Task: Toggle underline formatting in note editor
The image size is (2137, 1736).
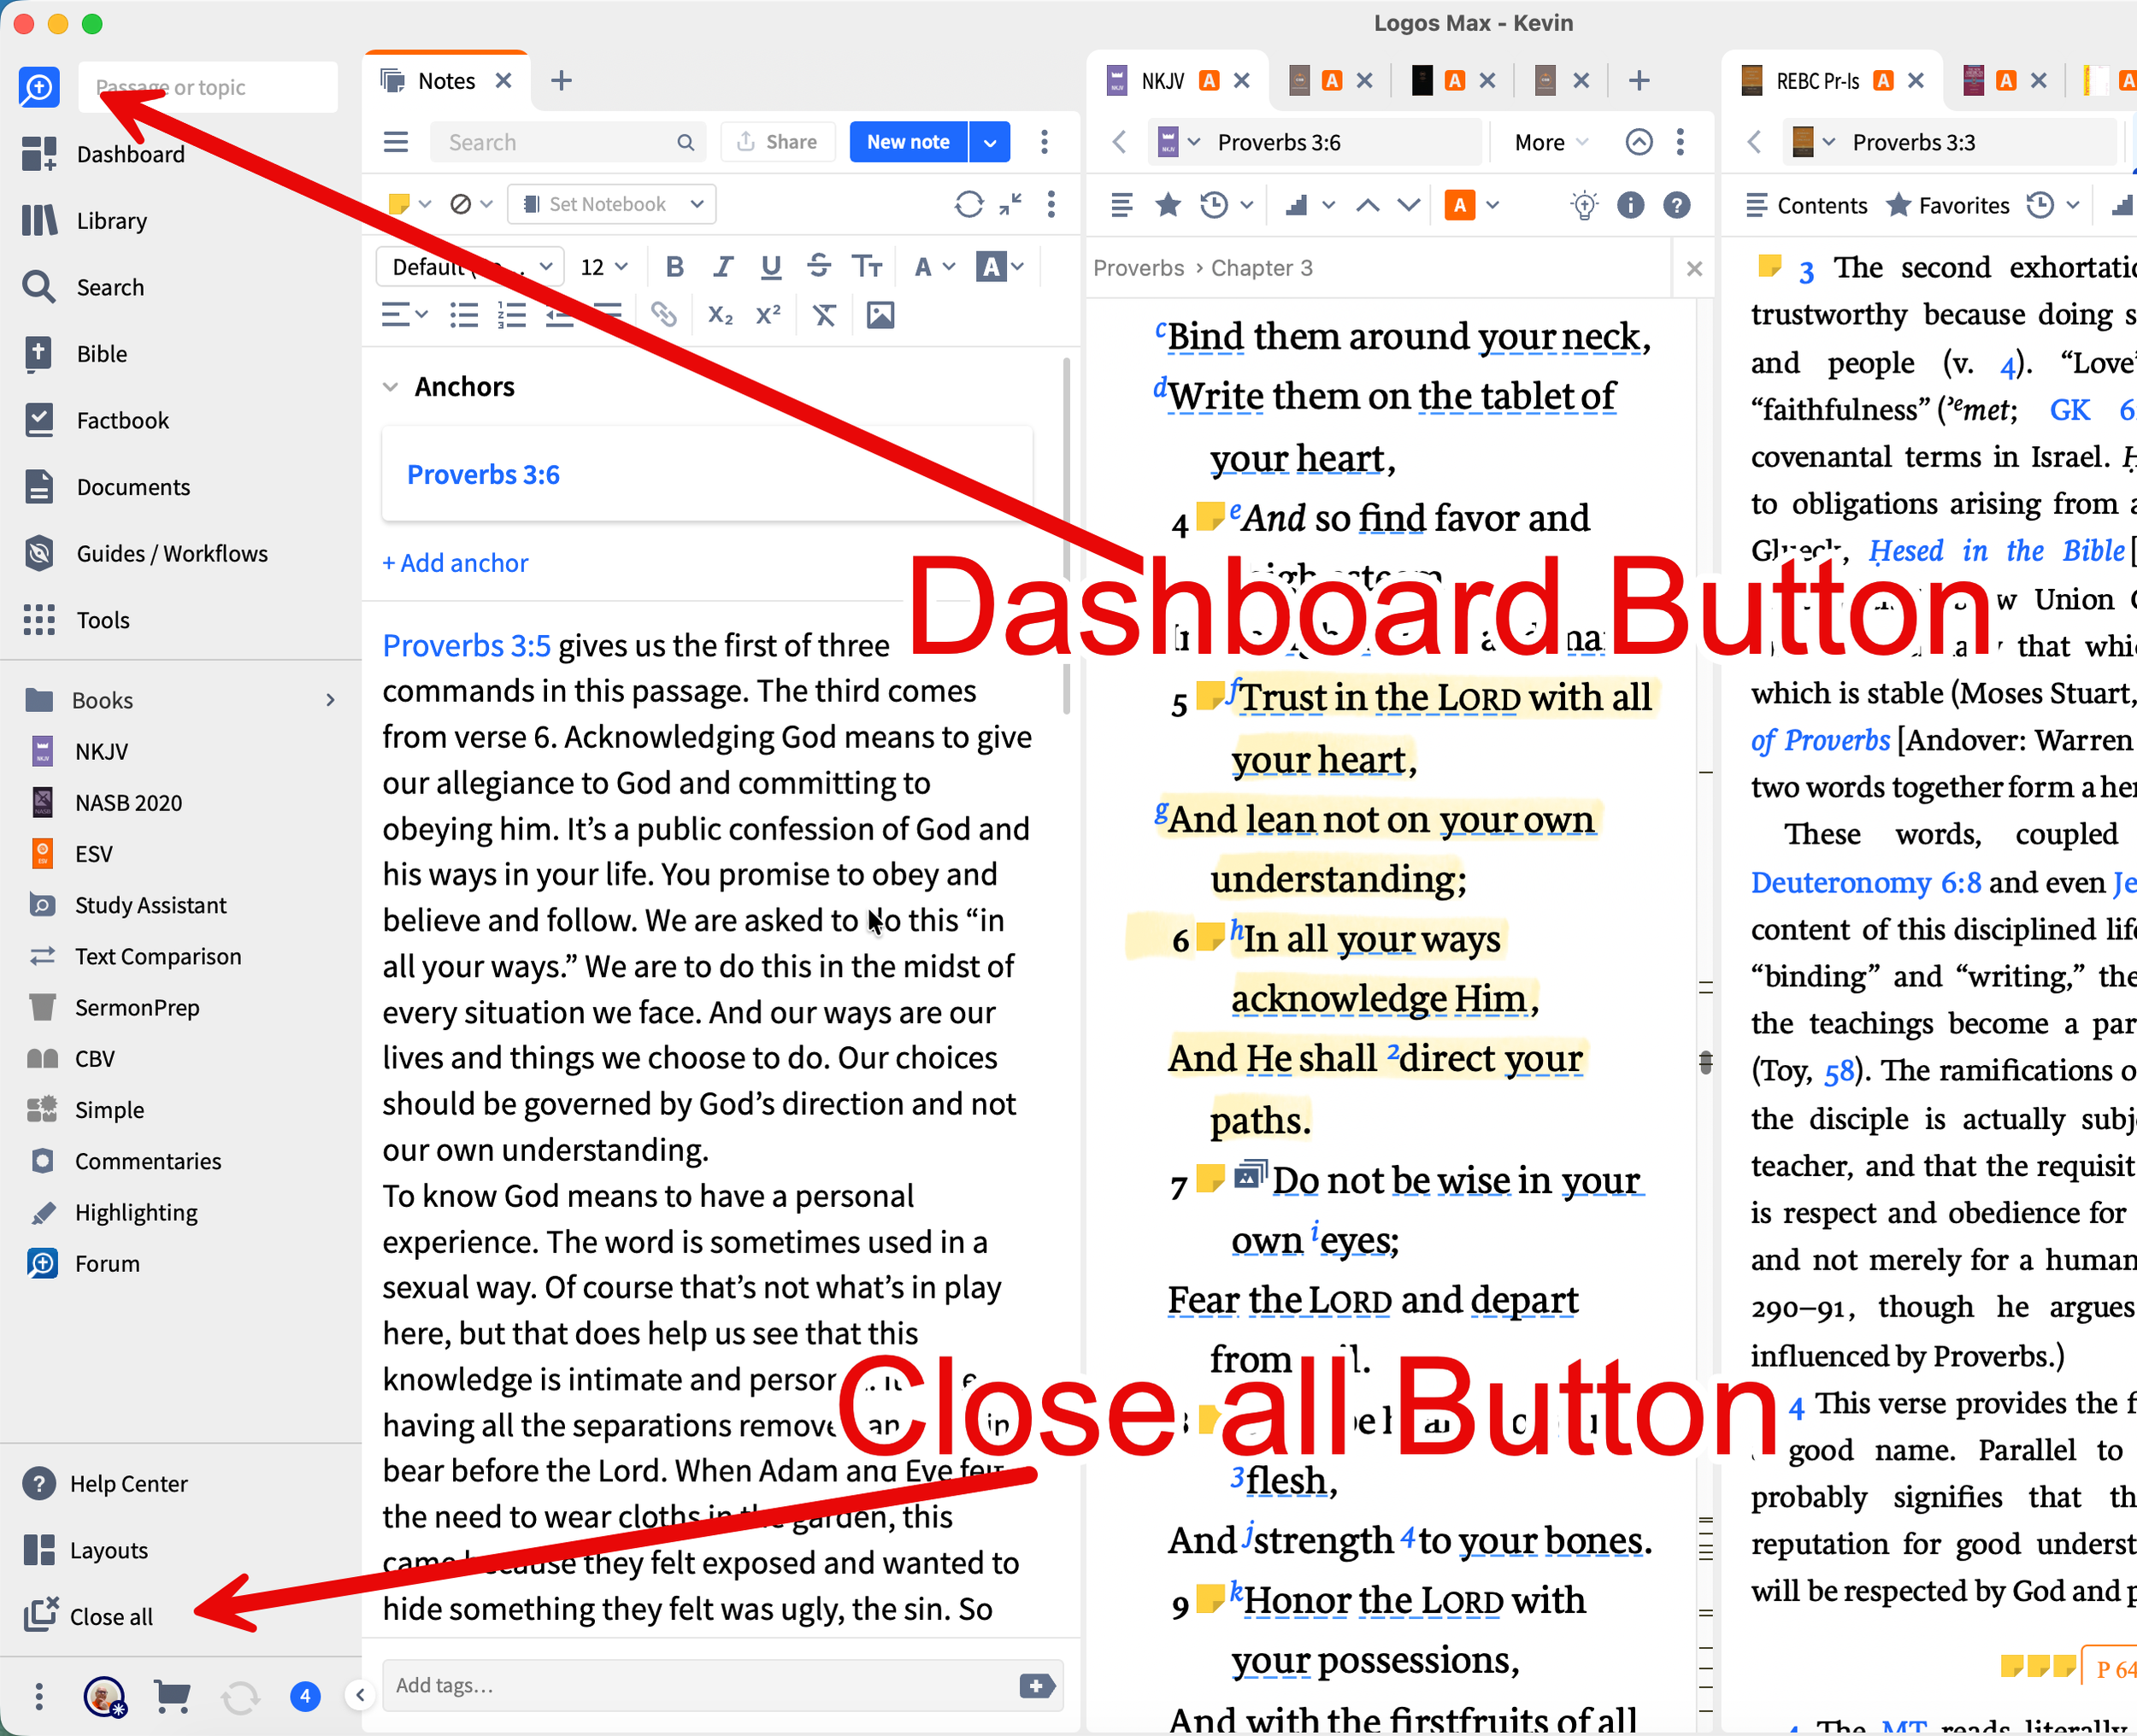Action: pyautogui.click(x=770, y=267)
